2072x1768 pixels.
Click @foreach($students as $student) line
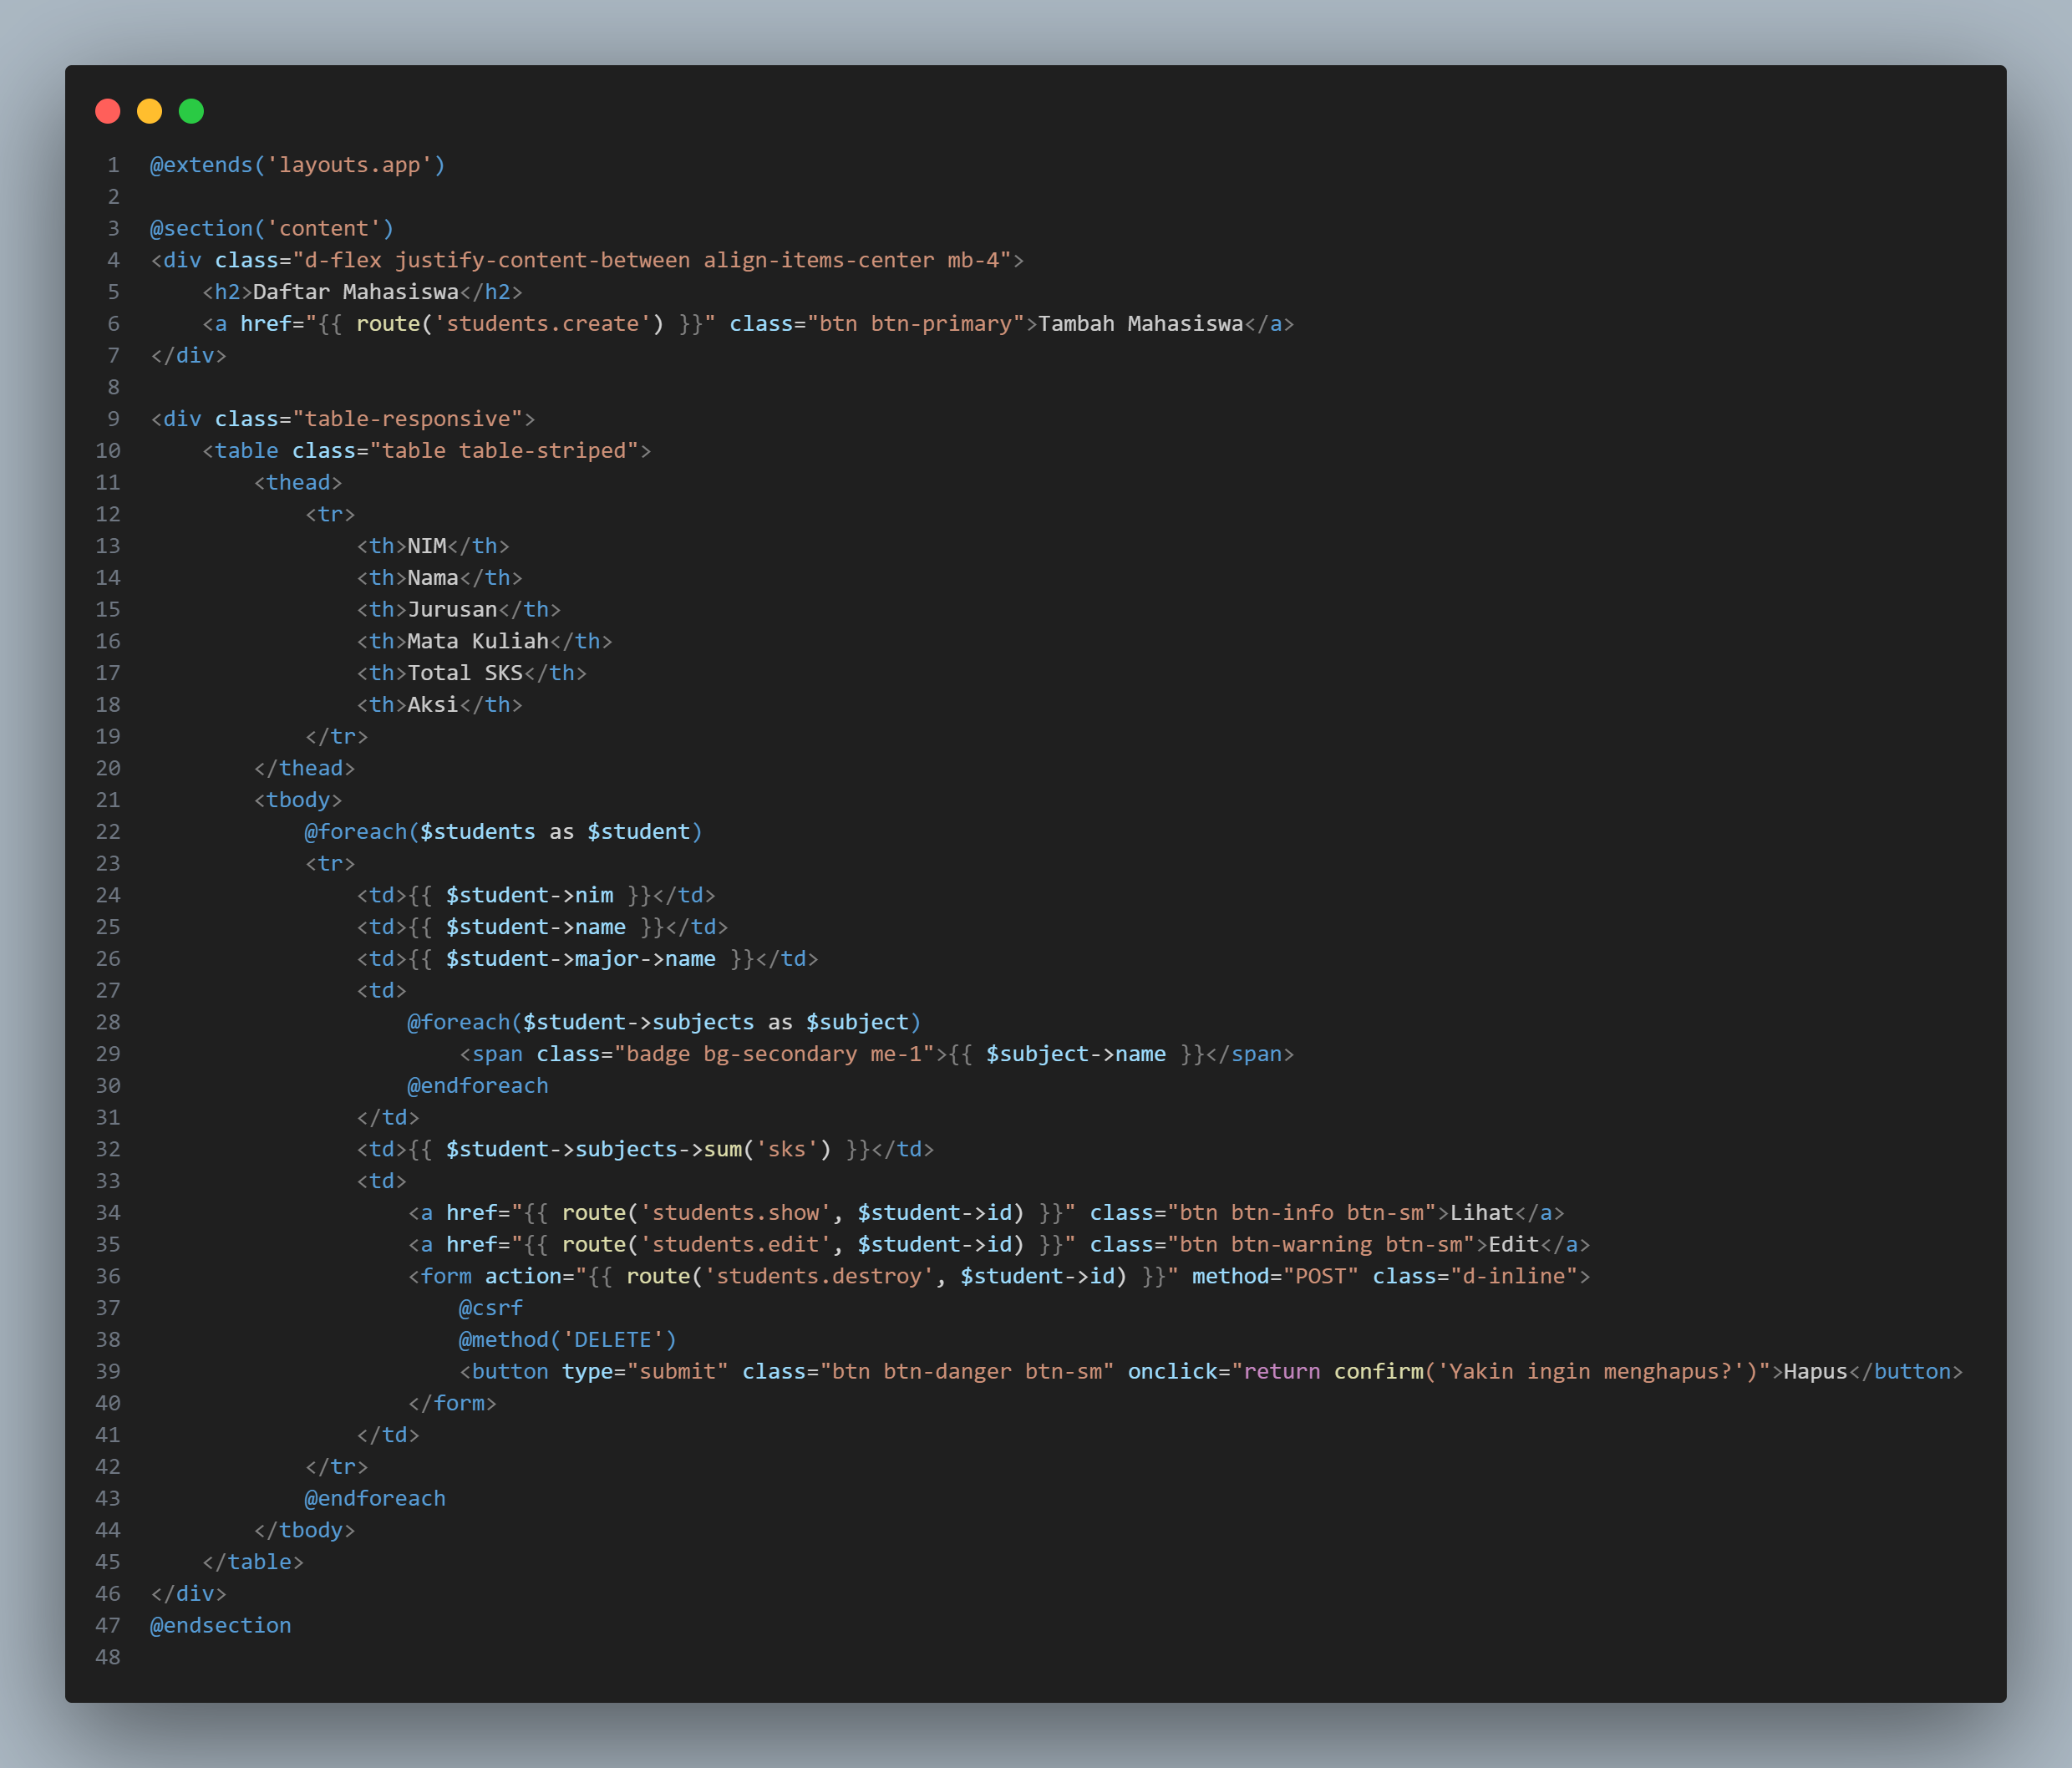pyautogui.click(x=503, y=832)
